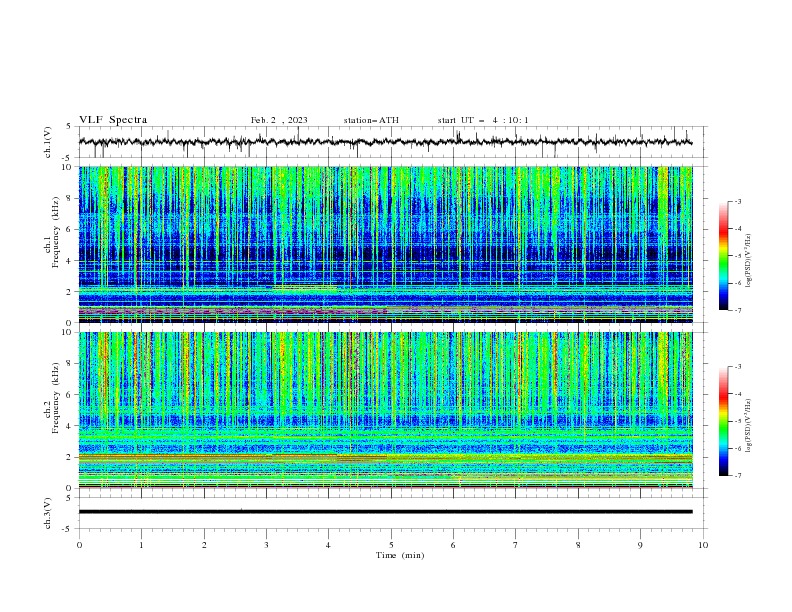
Task: Click time axis tick label "1"
Action: click(x=141, y=545)
